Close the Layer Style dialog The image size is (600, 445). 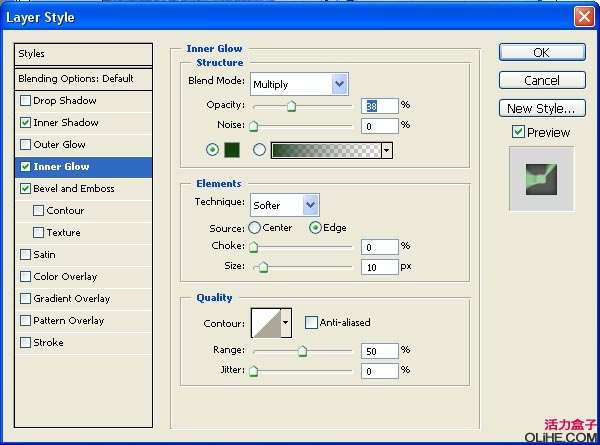(x=583, y=17)
